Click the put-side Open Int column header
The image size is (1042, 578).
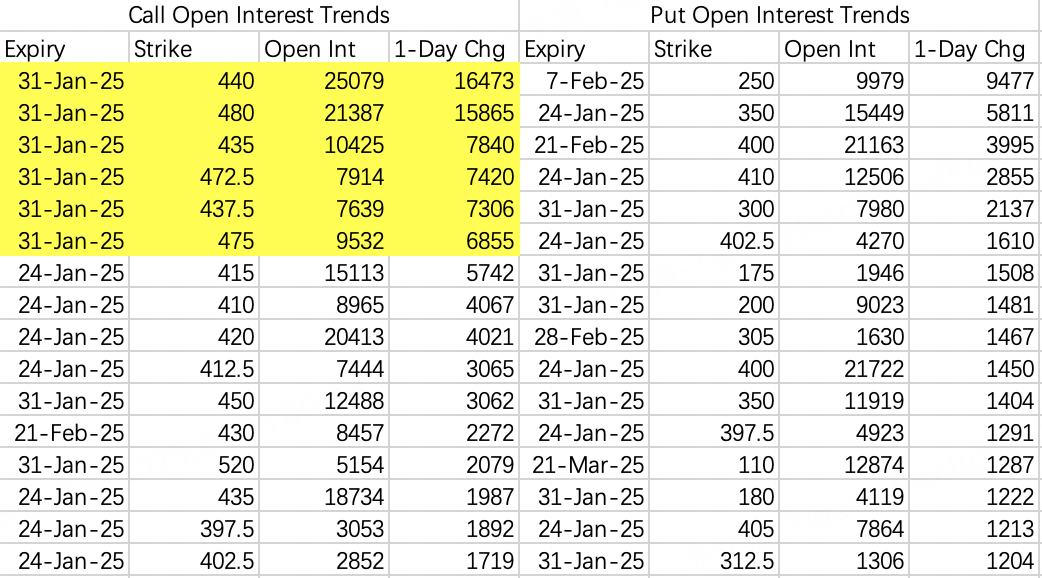(x=843, y=48)
